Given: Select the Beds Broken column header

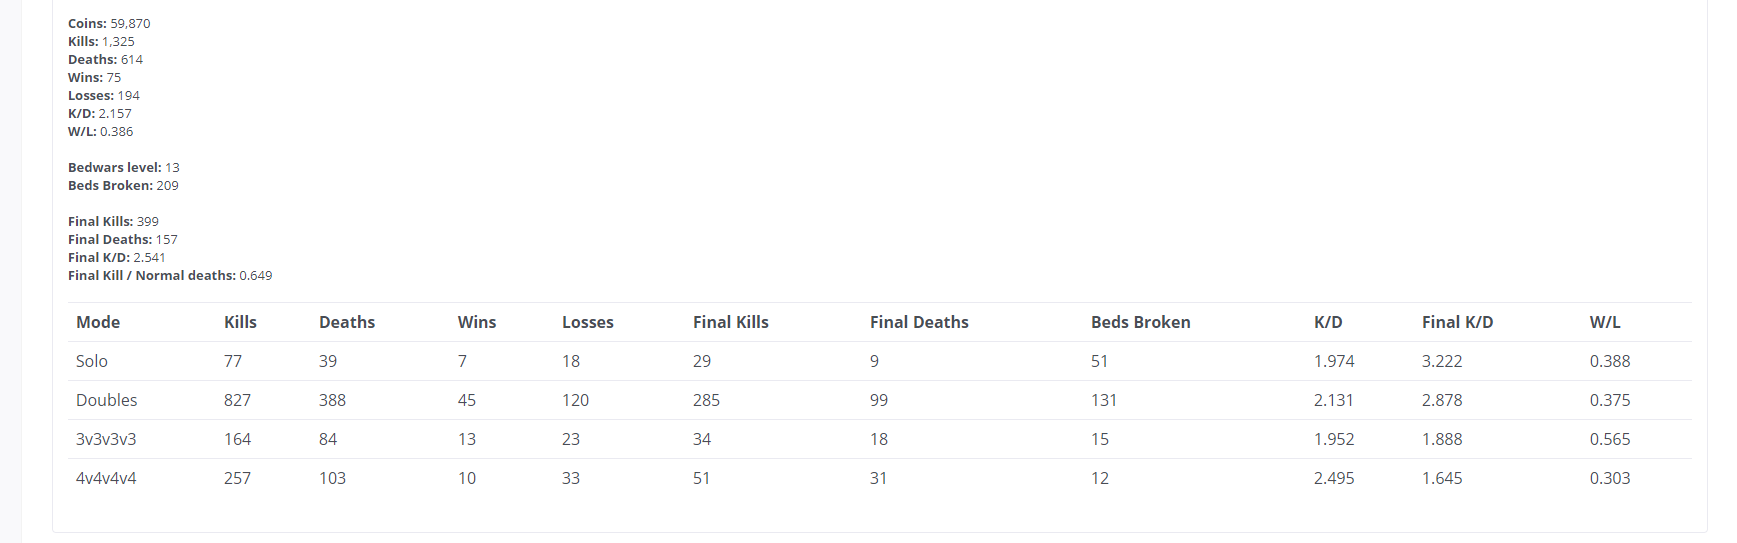Looking at the screenshot, I should click(x=1141, y=322).
